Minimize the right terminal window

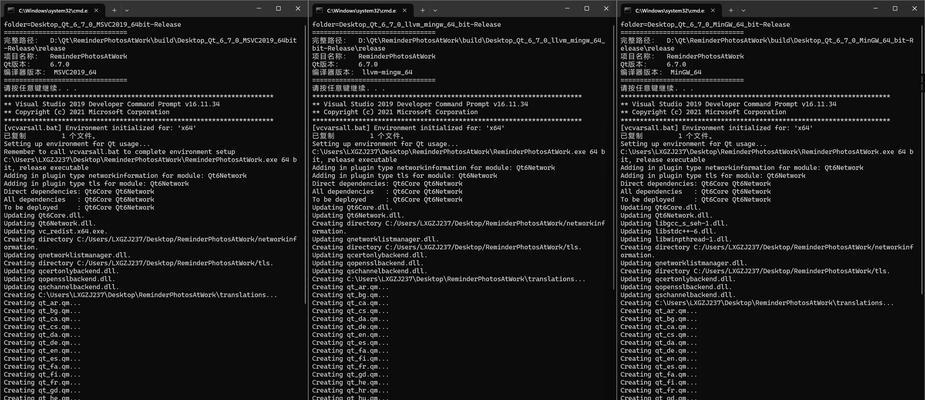876,9
